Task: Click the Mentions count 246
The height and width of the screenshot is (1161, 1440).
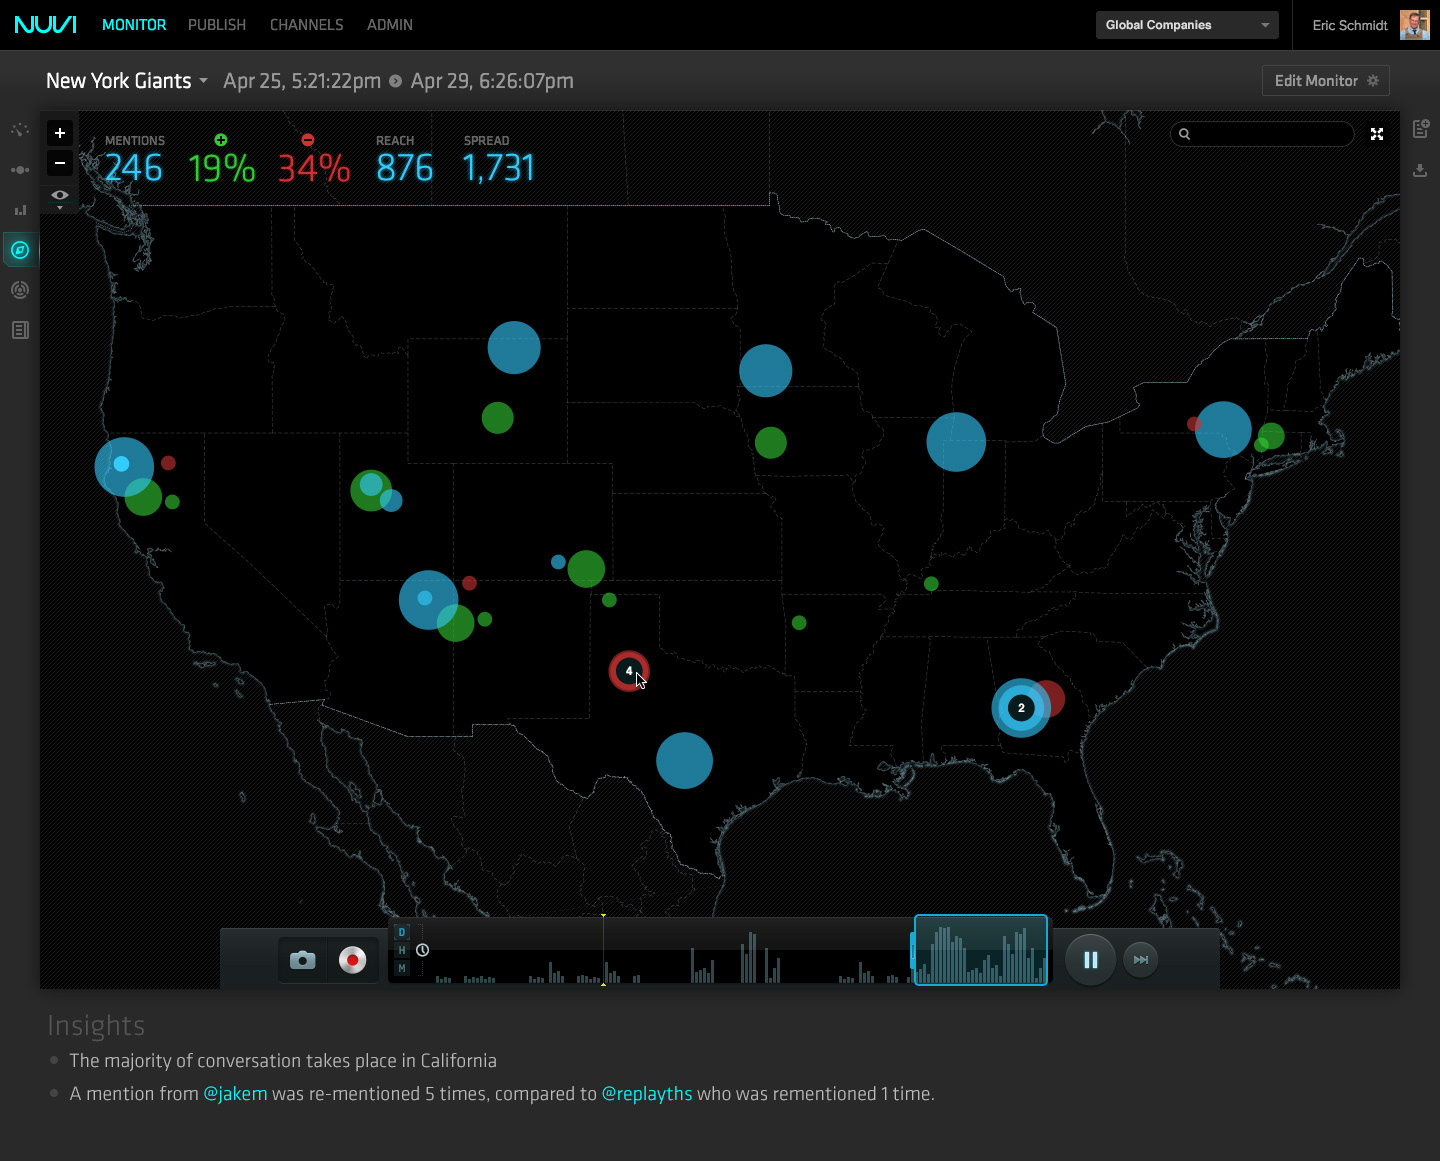Action: pos(134,168)
